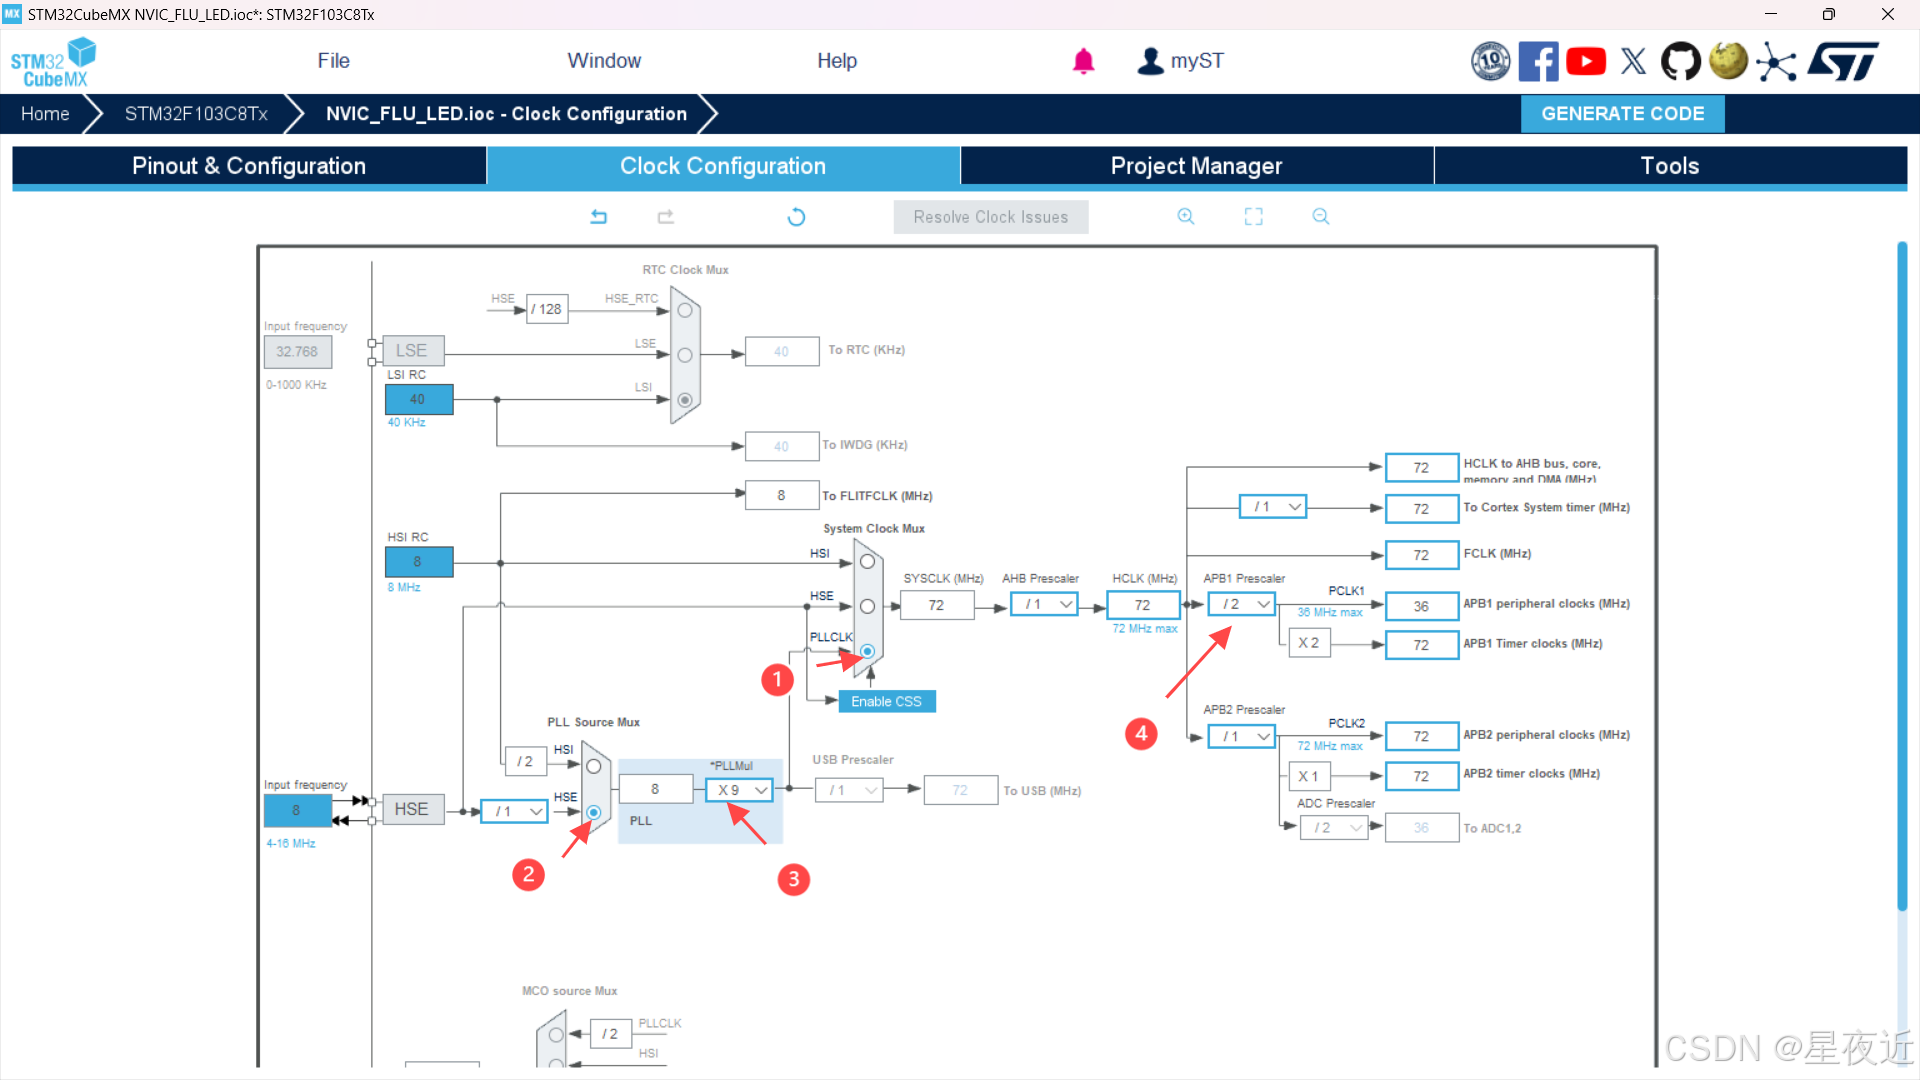This screenshot has width=1920, height=1080.
Task: Click the Enable CSS button
Action: point(886,701)
